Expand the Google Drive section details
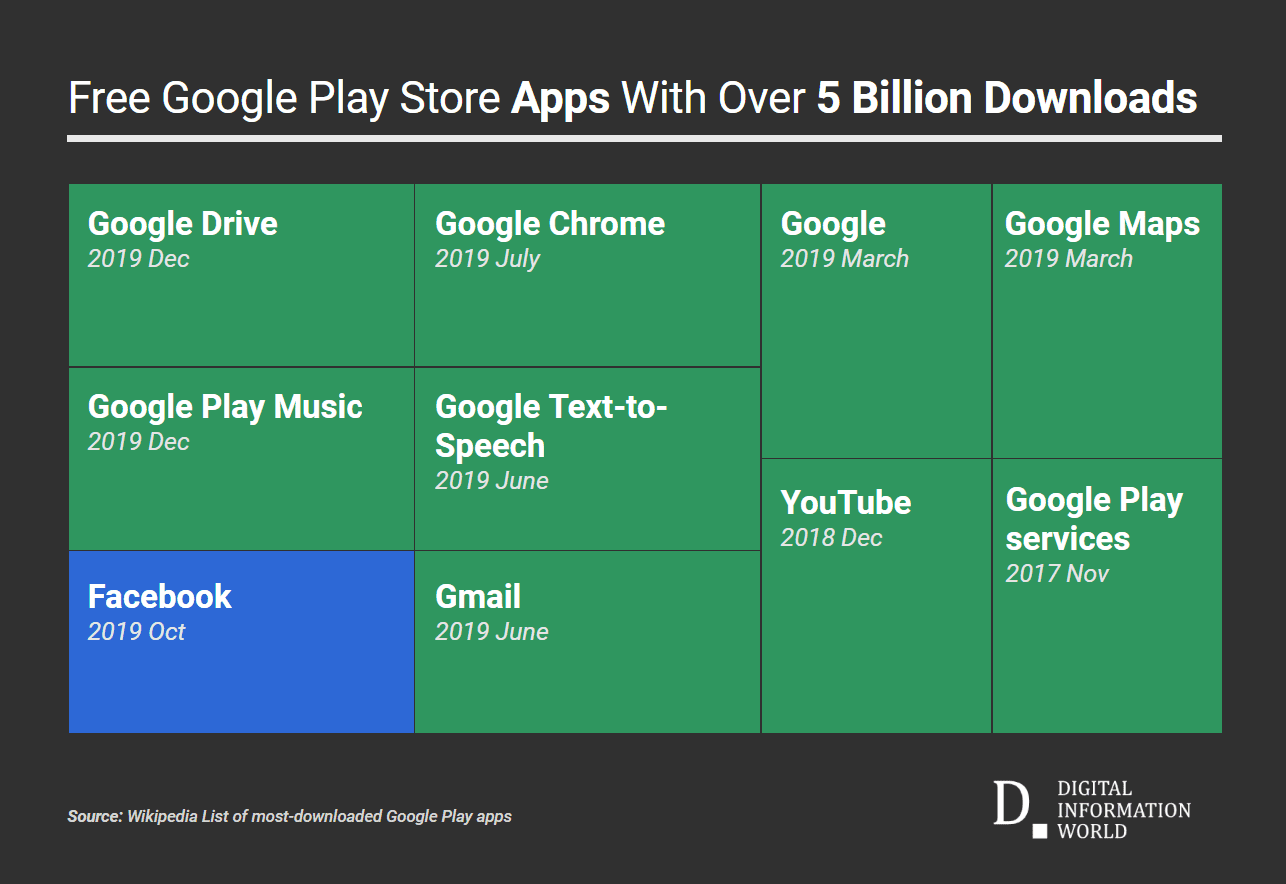This screenshot has height=884, width=1286. pos(240,273)
